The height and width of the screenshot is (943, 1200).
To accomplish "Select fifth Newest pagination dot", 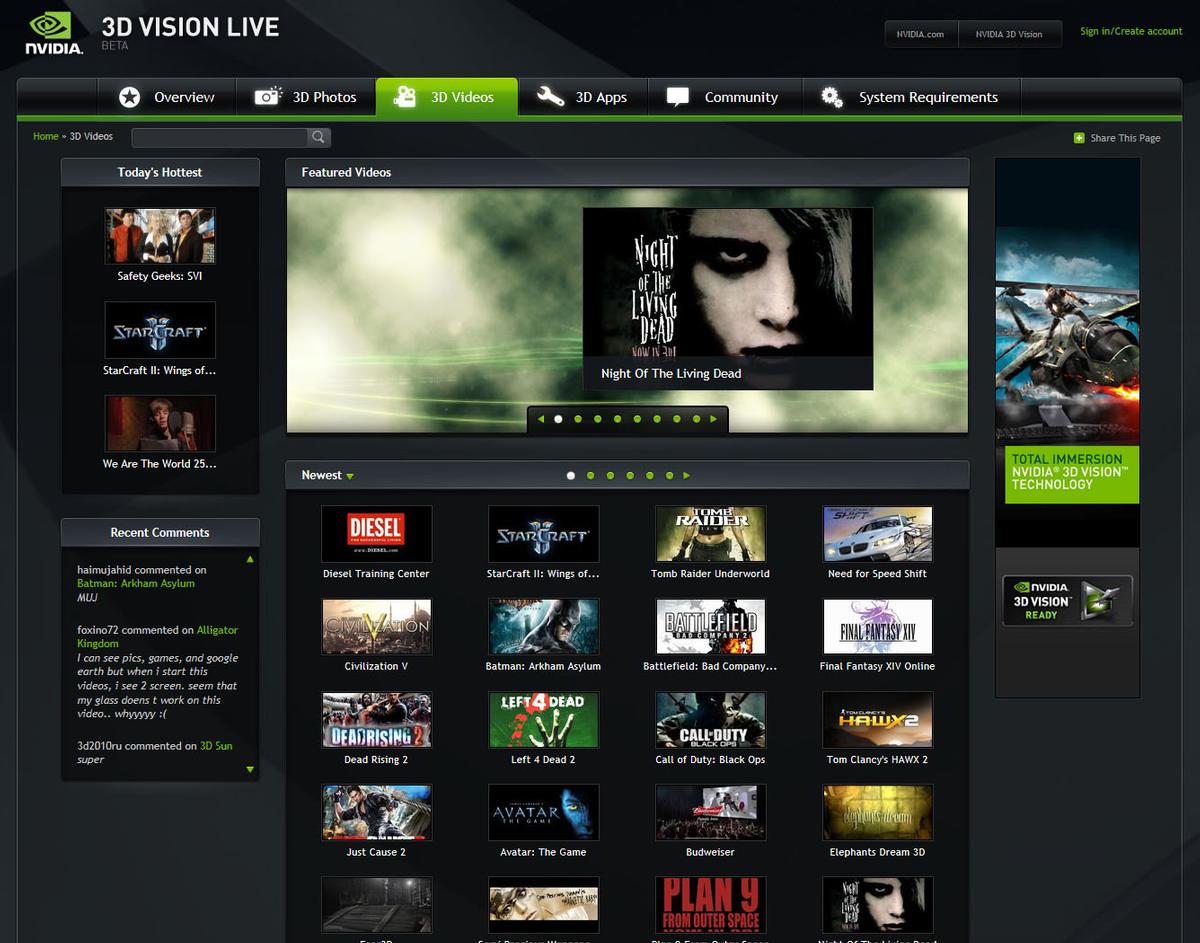I will [650, 476].
